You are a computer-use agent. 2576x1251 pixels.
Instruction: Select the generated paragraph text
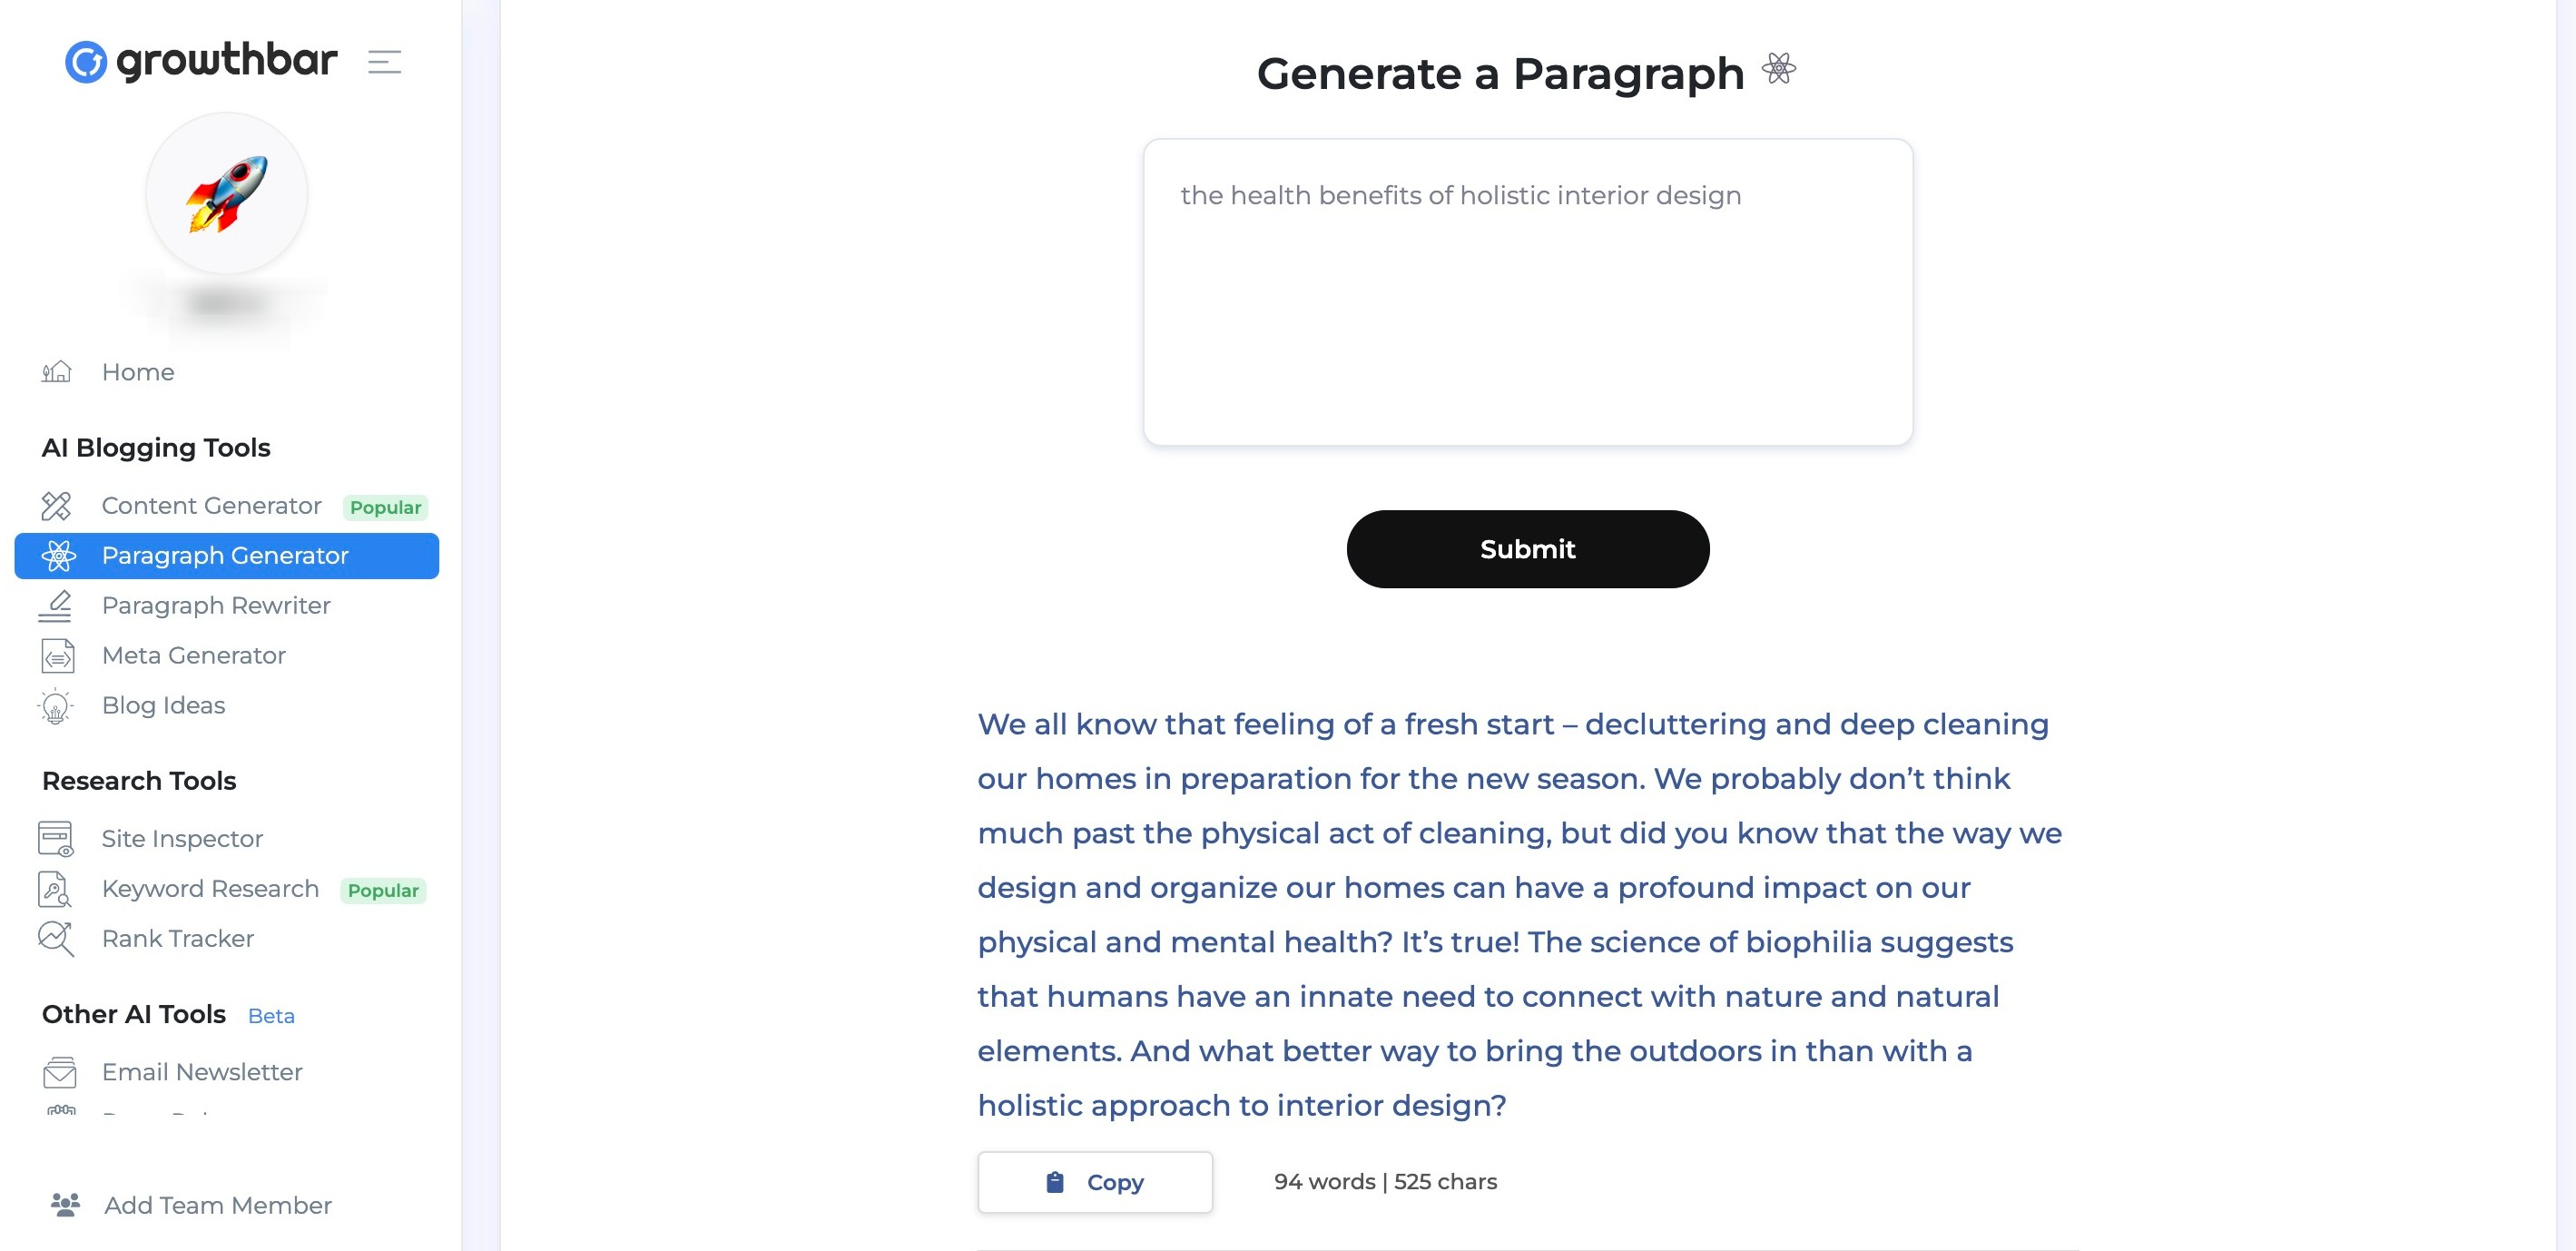[x=1520, y=914]
